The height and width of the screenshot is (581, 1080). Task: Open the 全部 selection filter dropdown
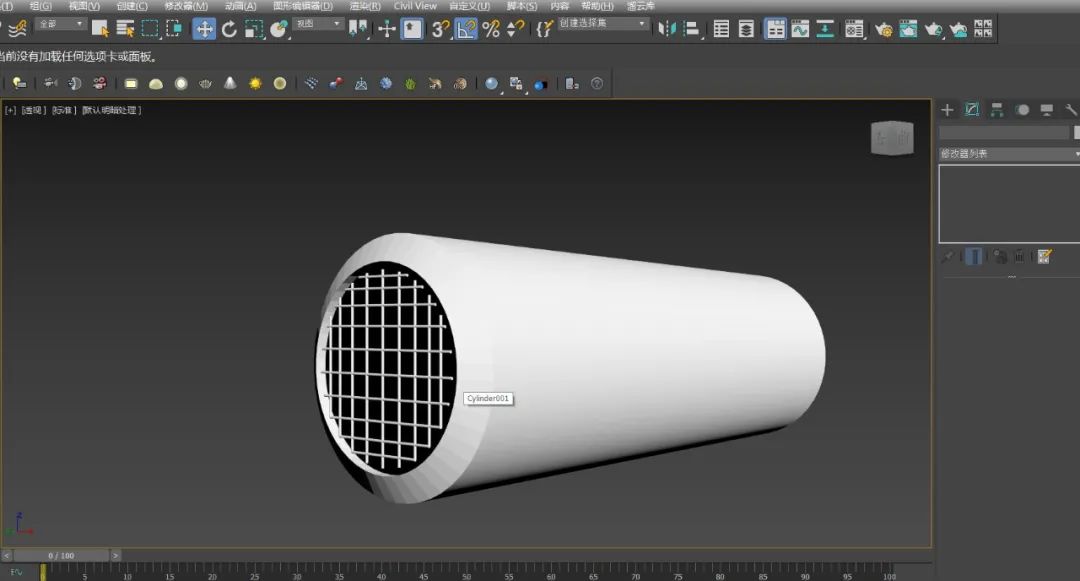[x=61, y=24]
